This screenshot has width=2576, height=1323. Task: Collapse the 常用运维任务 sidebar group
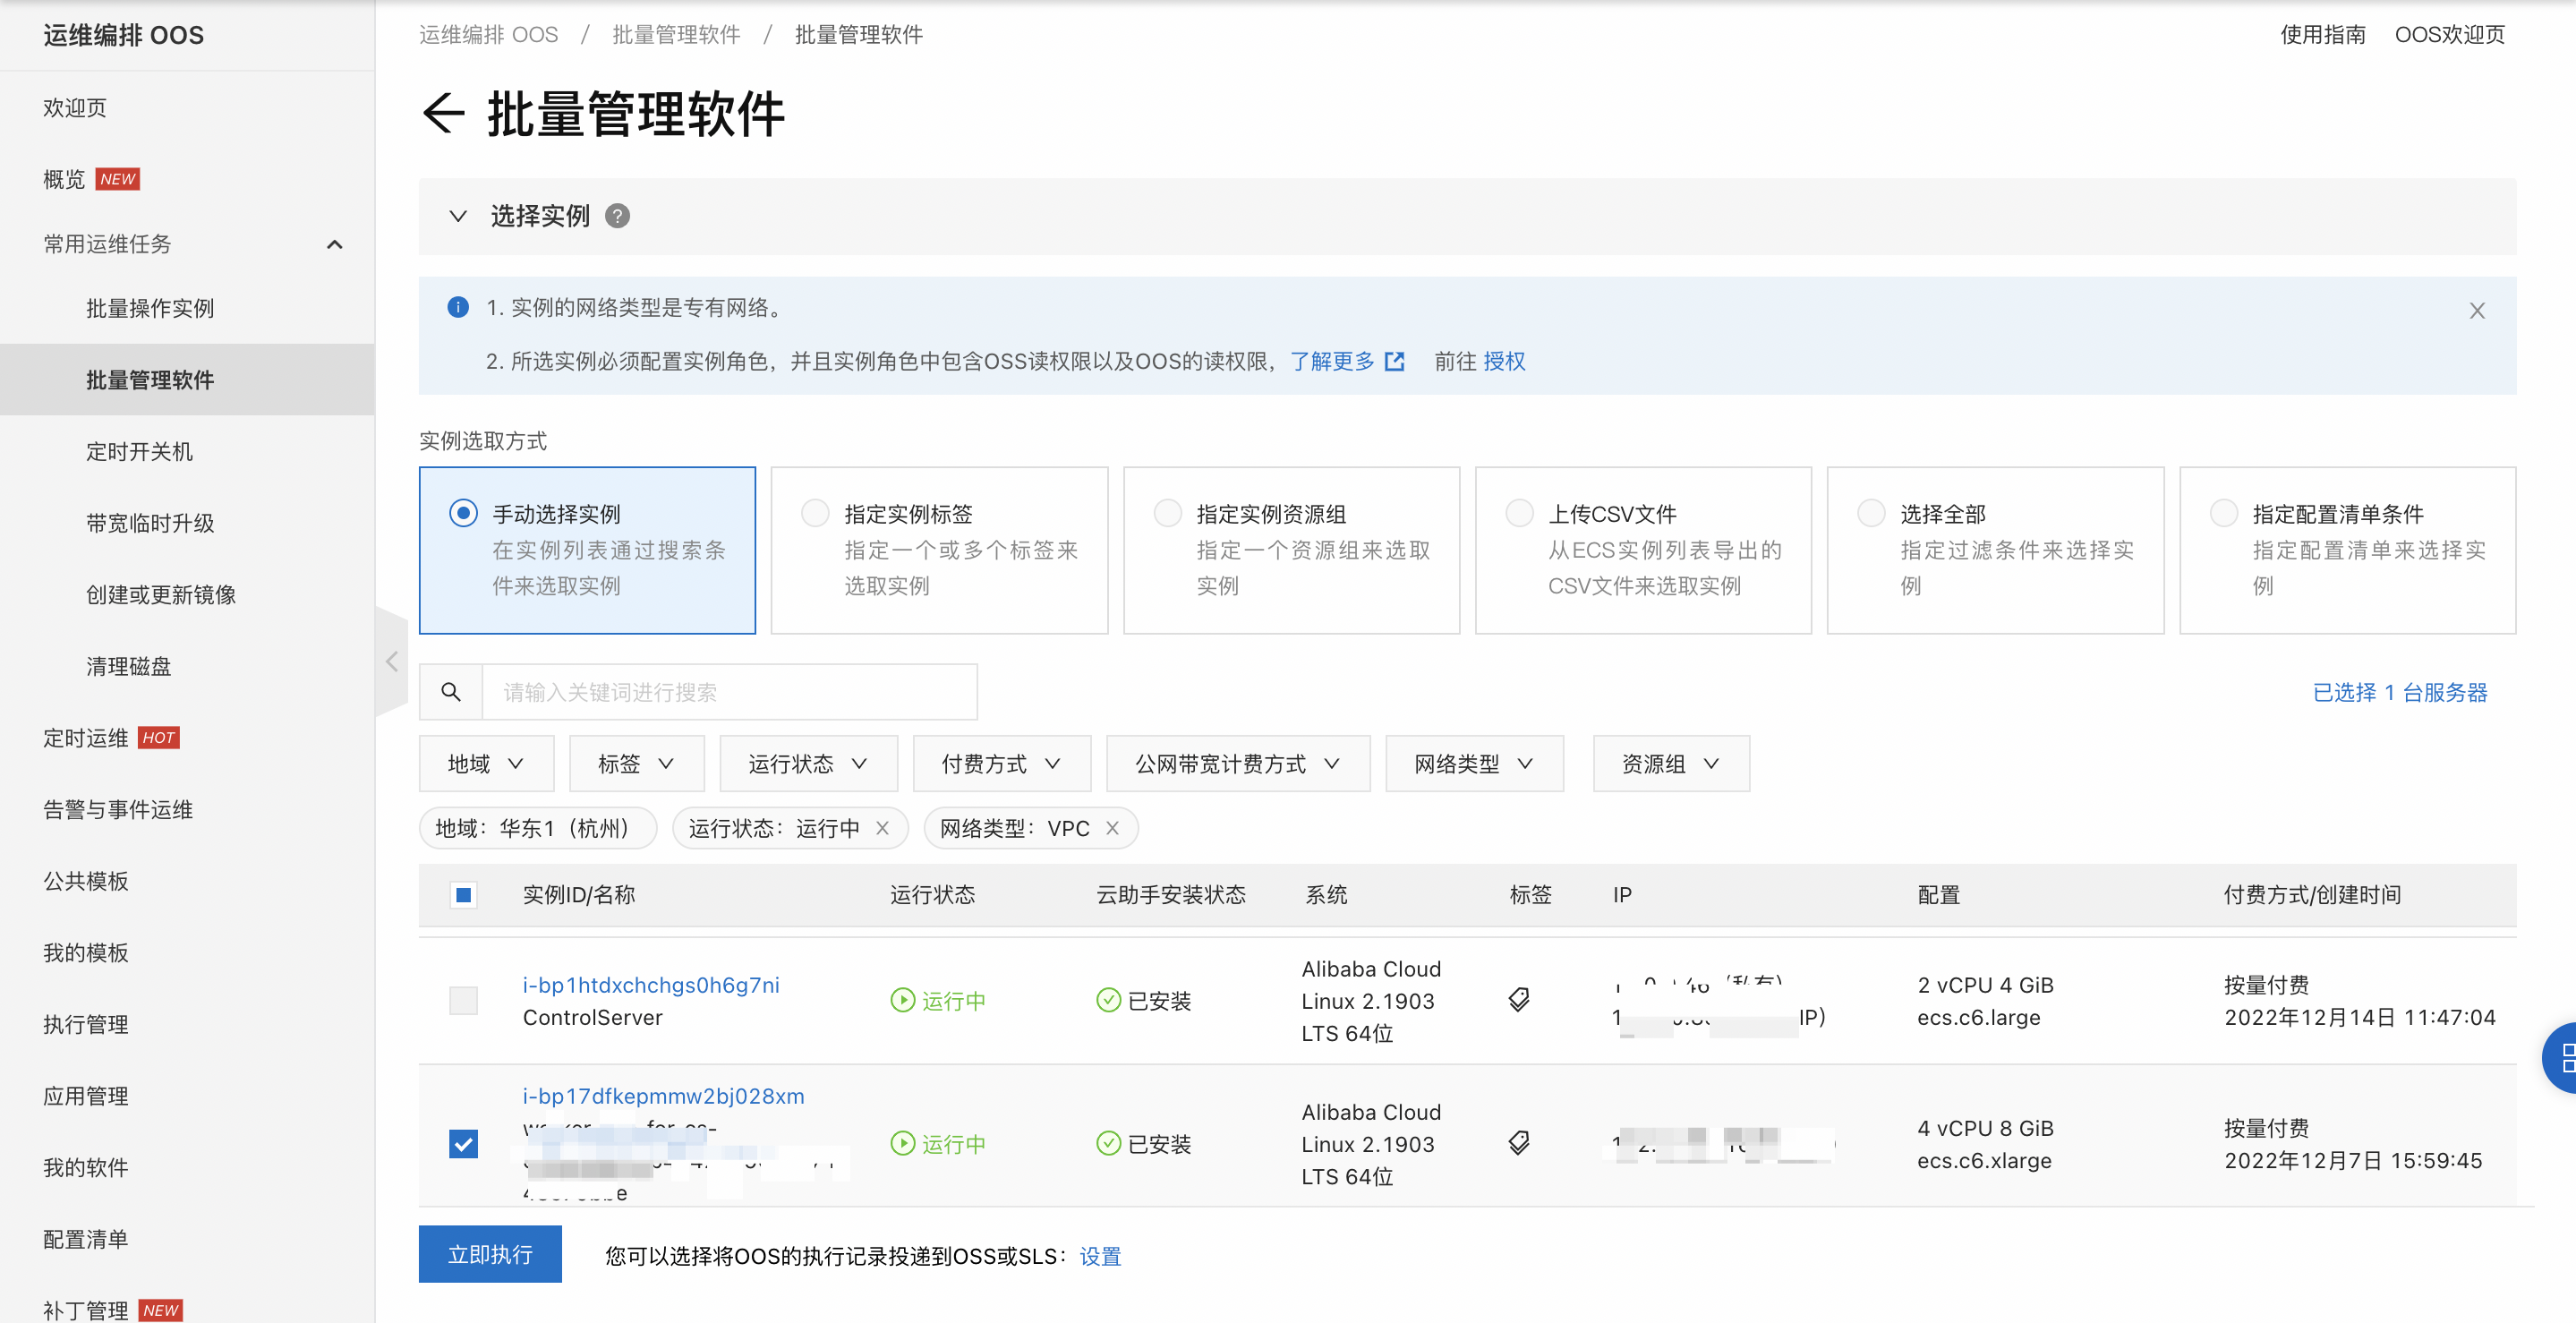tap(335, 244)
